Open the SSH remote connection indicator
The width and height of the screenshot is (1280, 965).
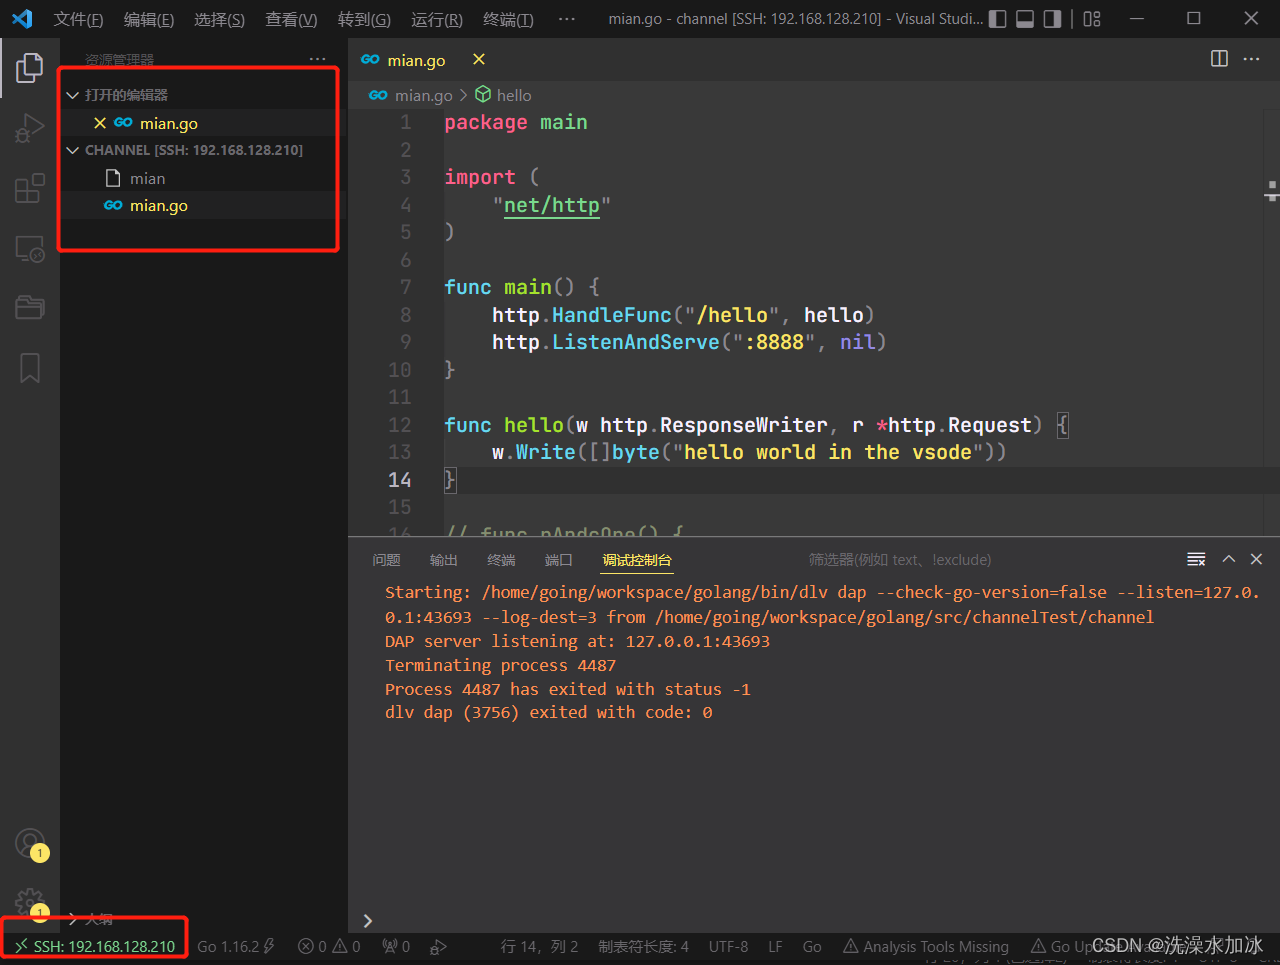pyautogui.click(x=94, y=946)
